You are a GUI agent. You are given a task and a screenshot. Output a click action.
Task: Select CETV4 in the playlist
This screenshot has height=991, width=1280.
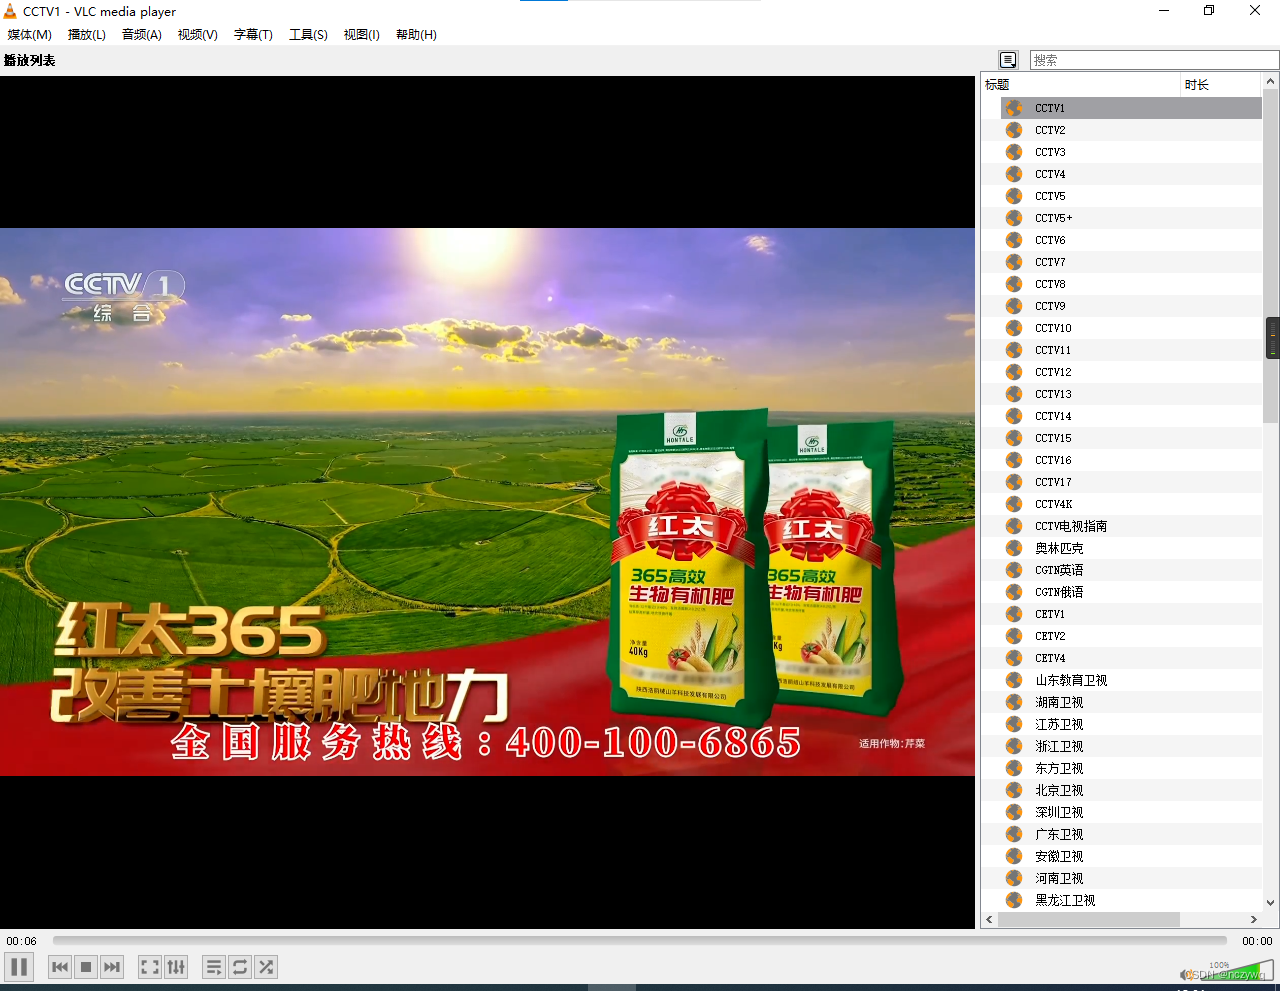tap(1131, 658)
